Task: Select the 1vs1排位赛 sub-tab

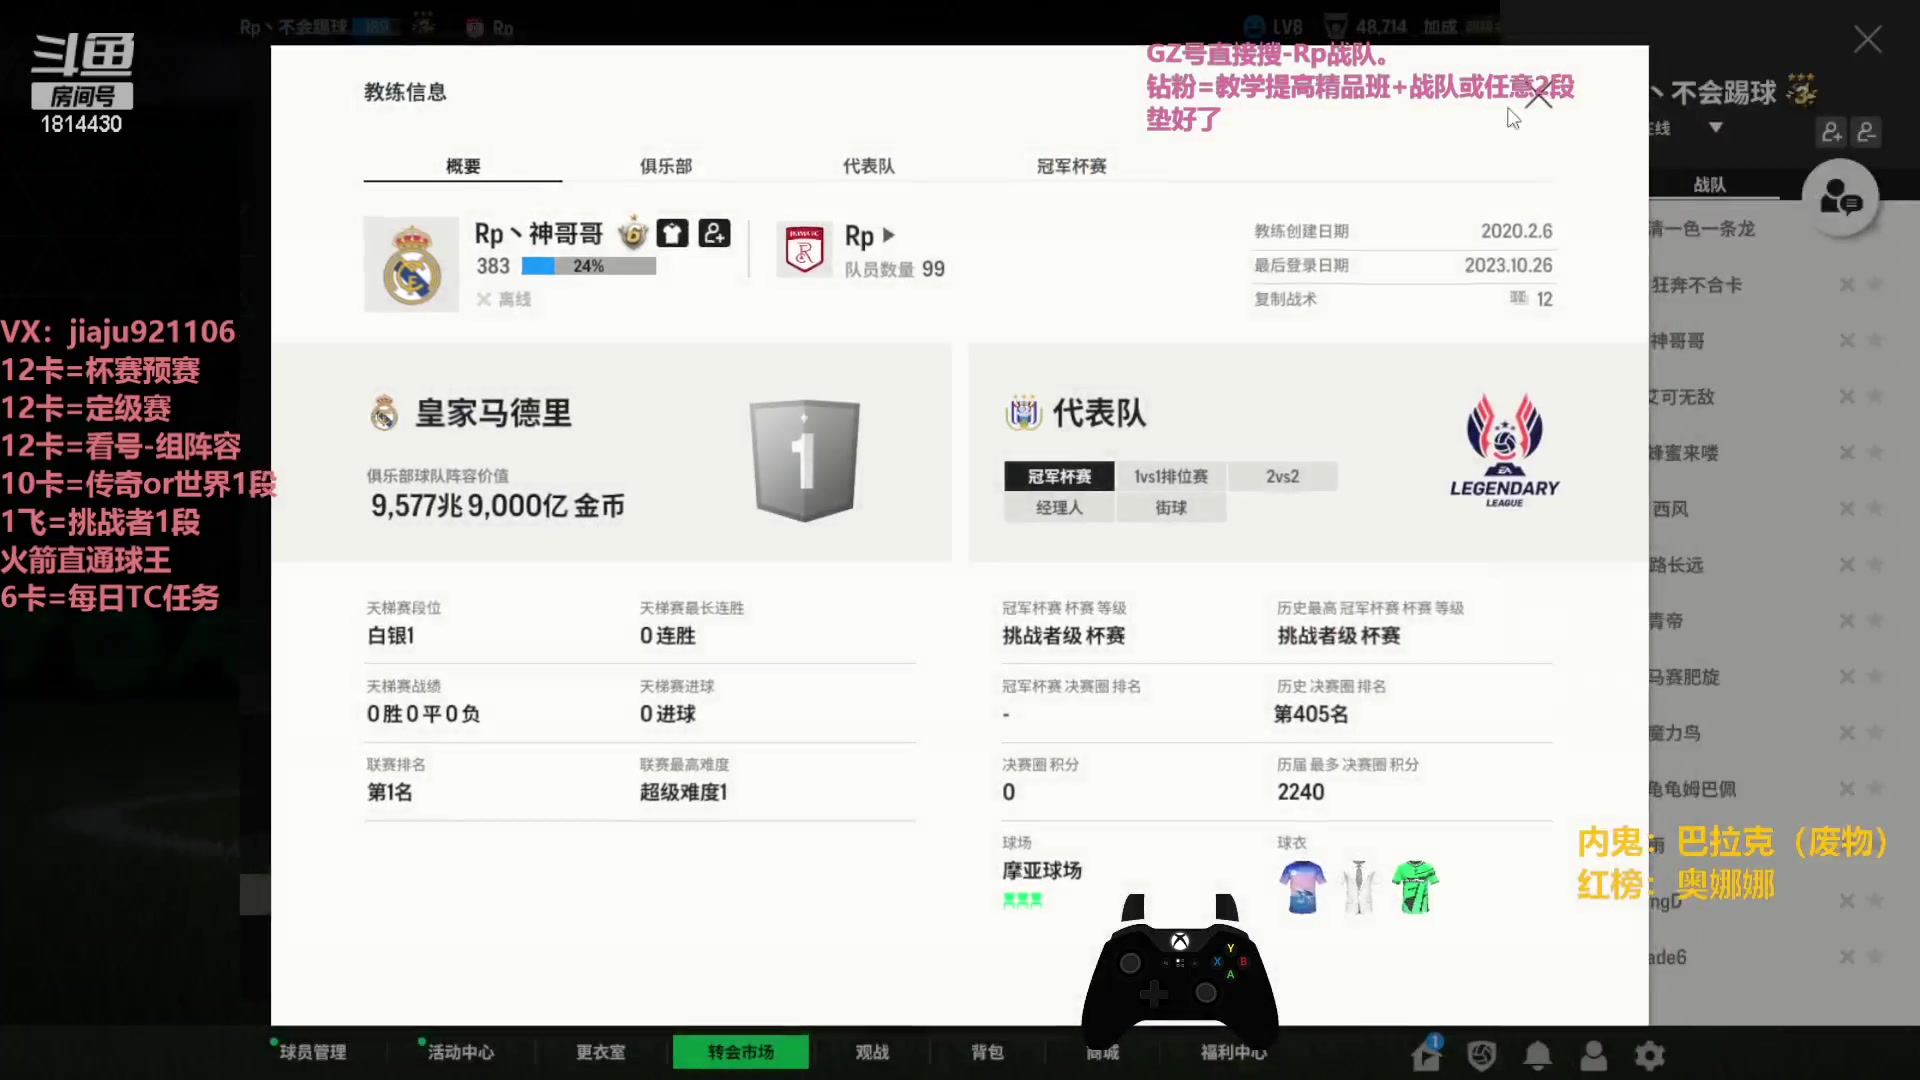Action: pos(1169,476)
